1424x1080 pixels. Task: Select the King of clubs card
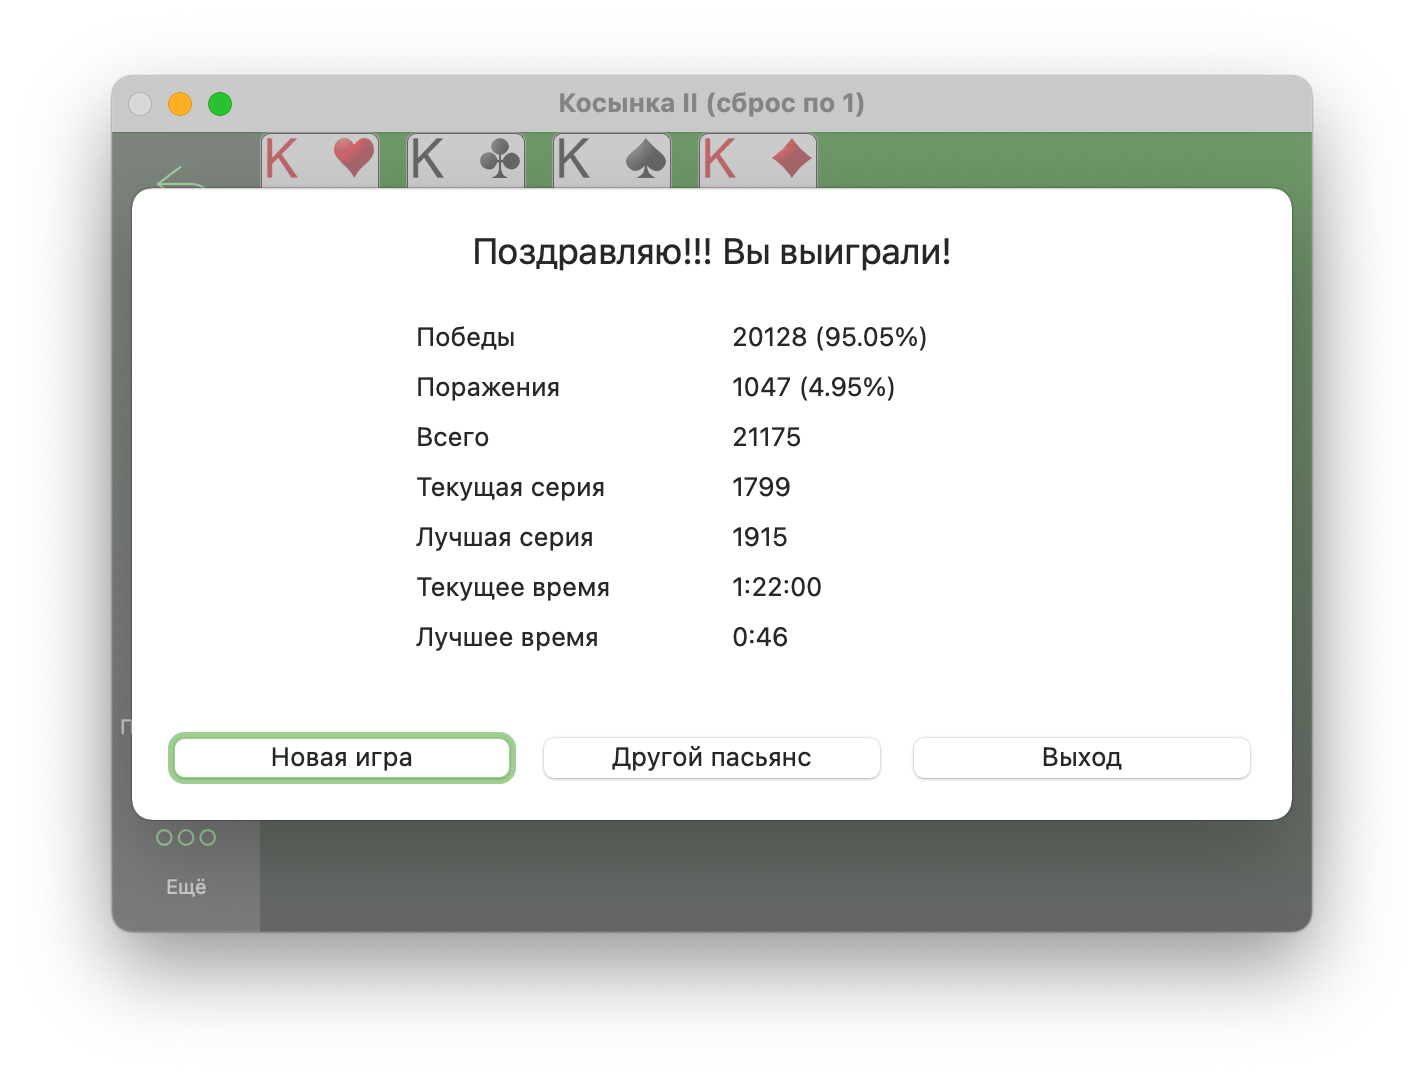click(x=466, y=161)
